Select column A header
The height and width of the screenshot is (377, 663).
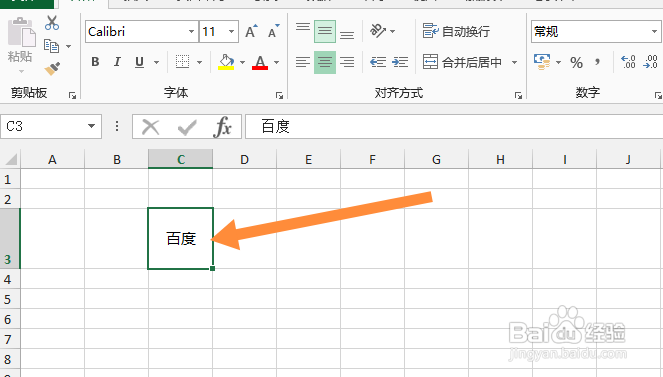(x=52, y=159)
